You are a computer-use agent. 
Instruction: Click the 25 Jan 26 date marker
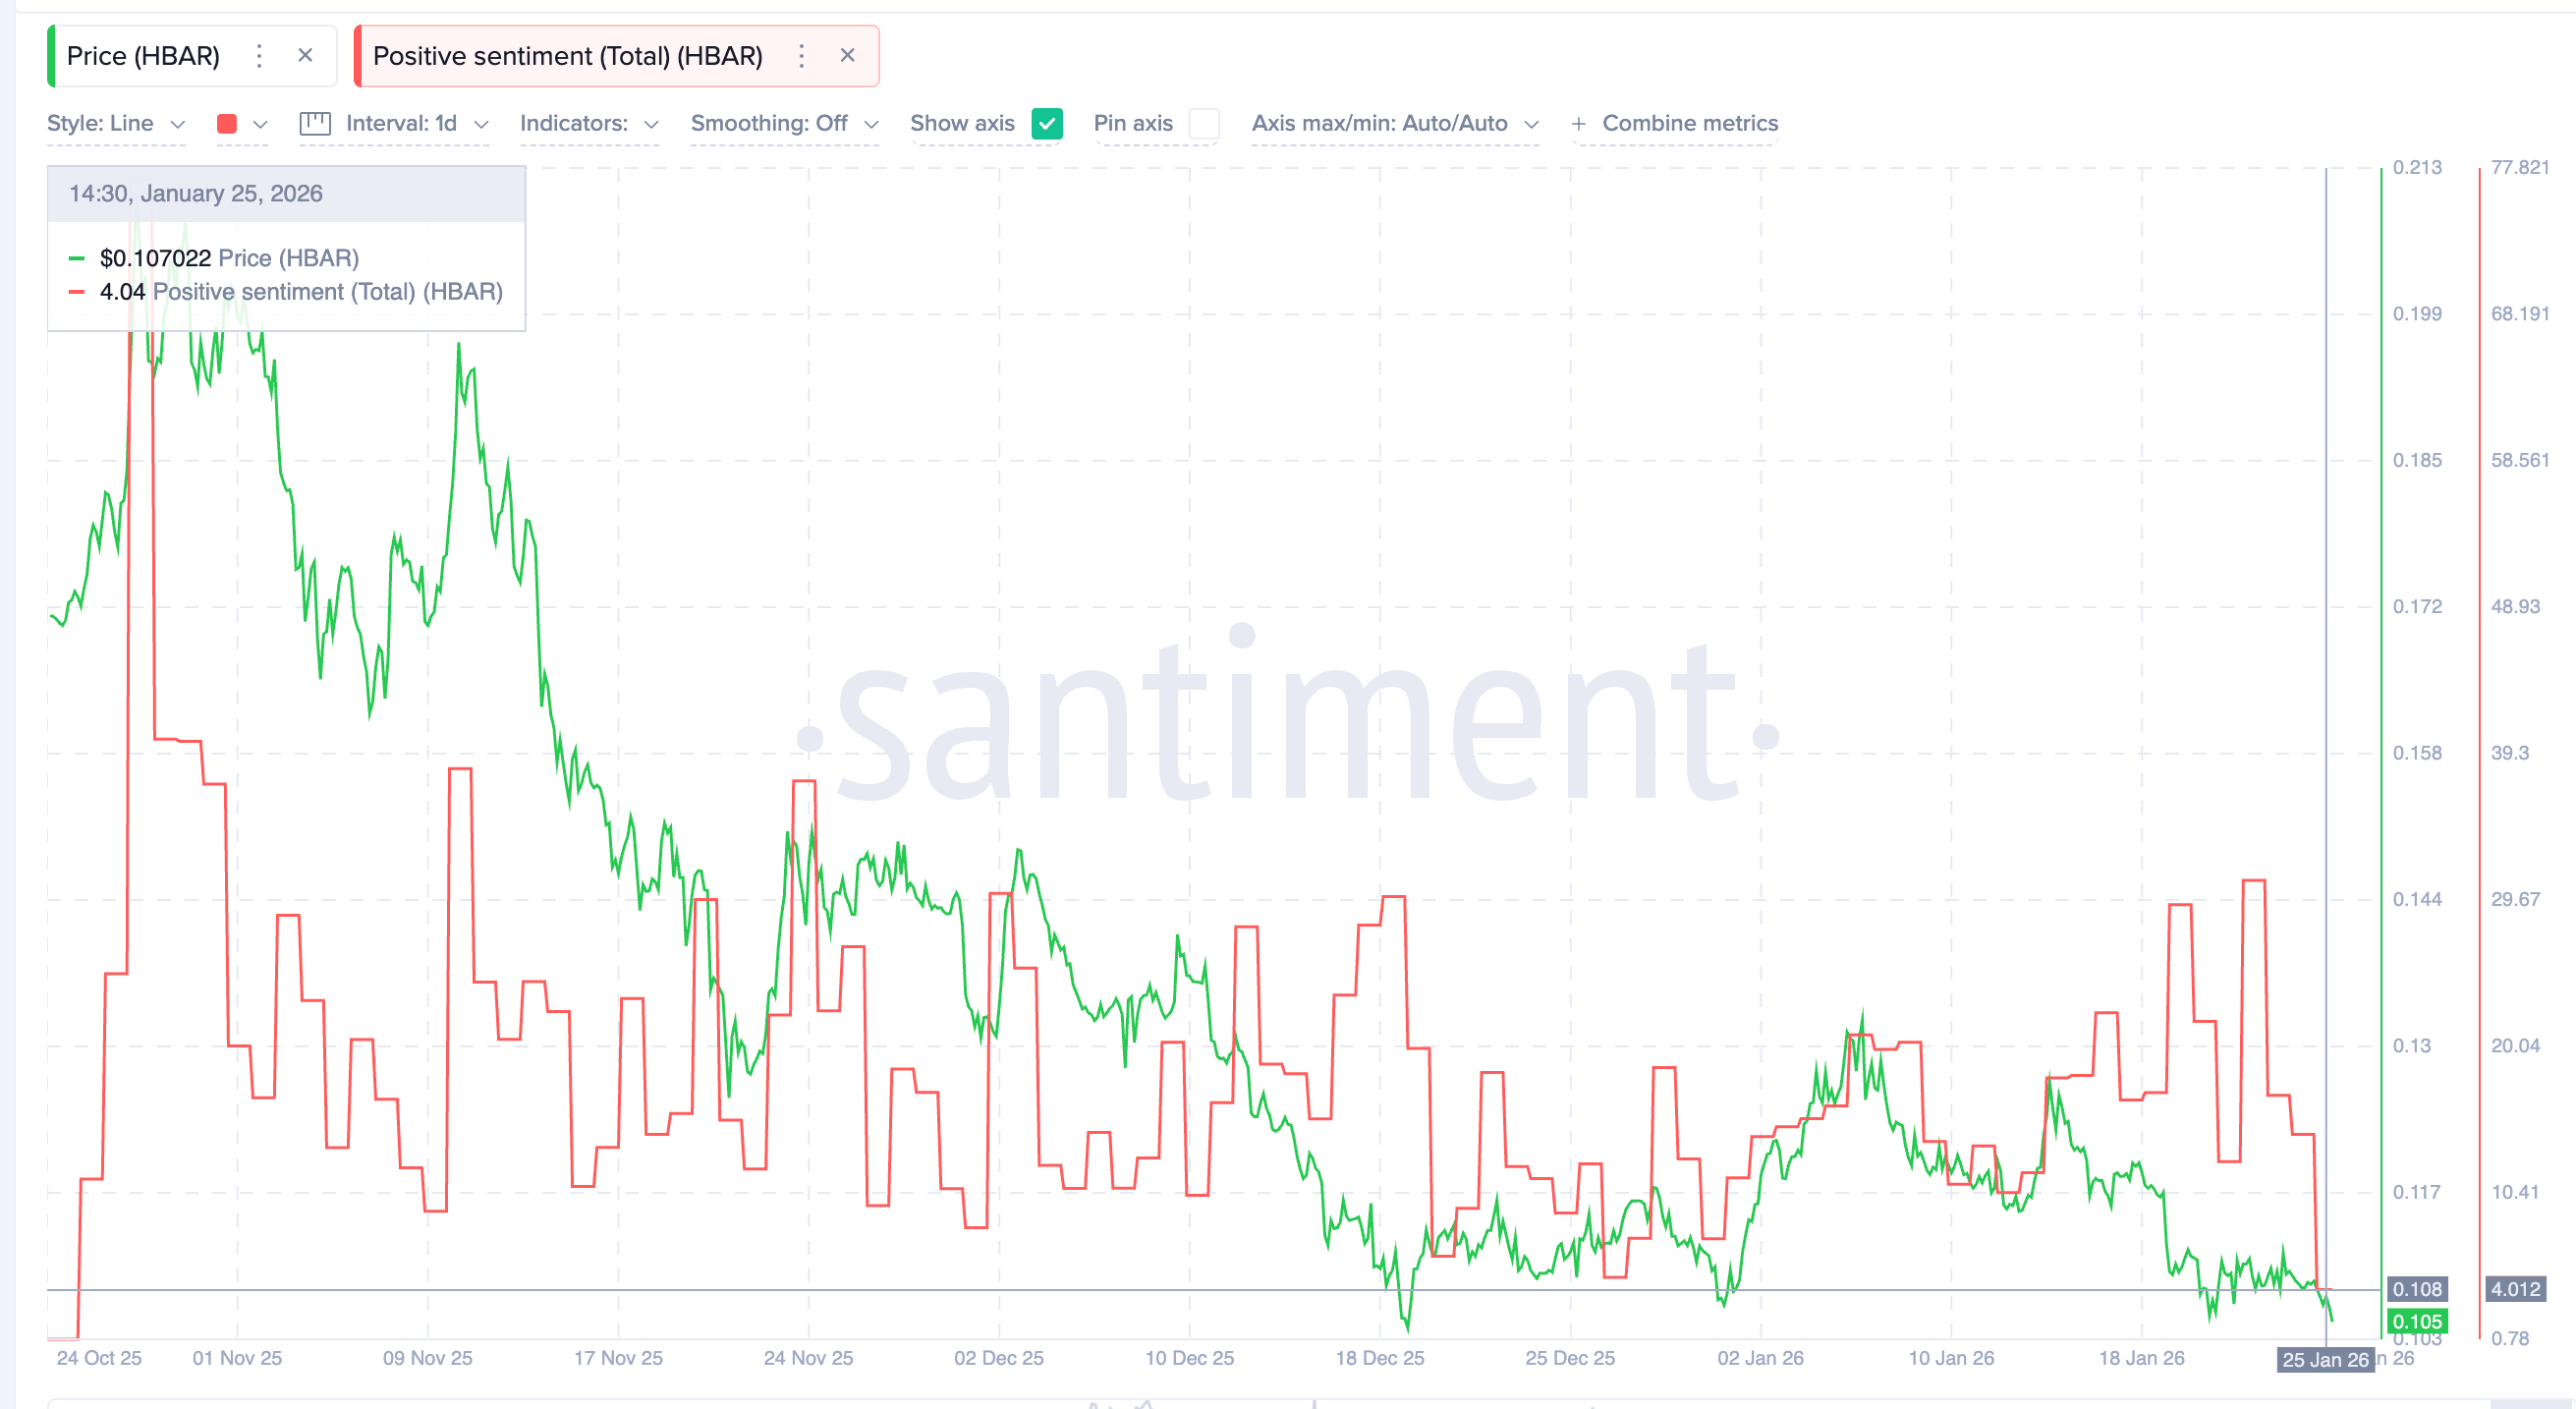pyautogui.click(x=2324, y=1359)
